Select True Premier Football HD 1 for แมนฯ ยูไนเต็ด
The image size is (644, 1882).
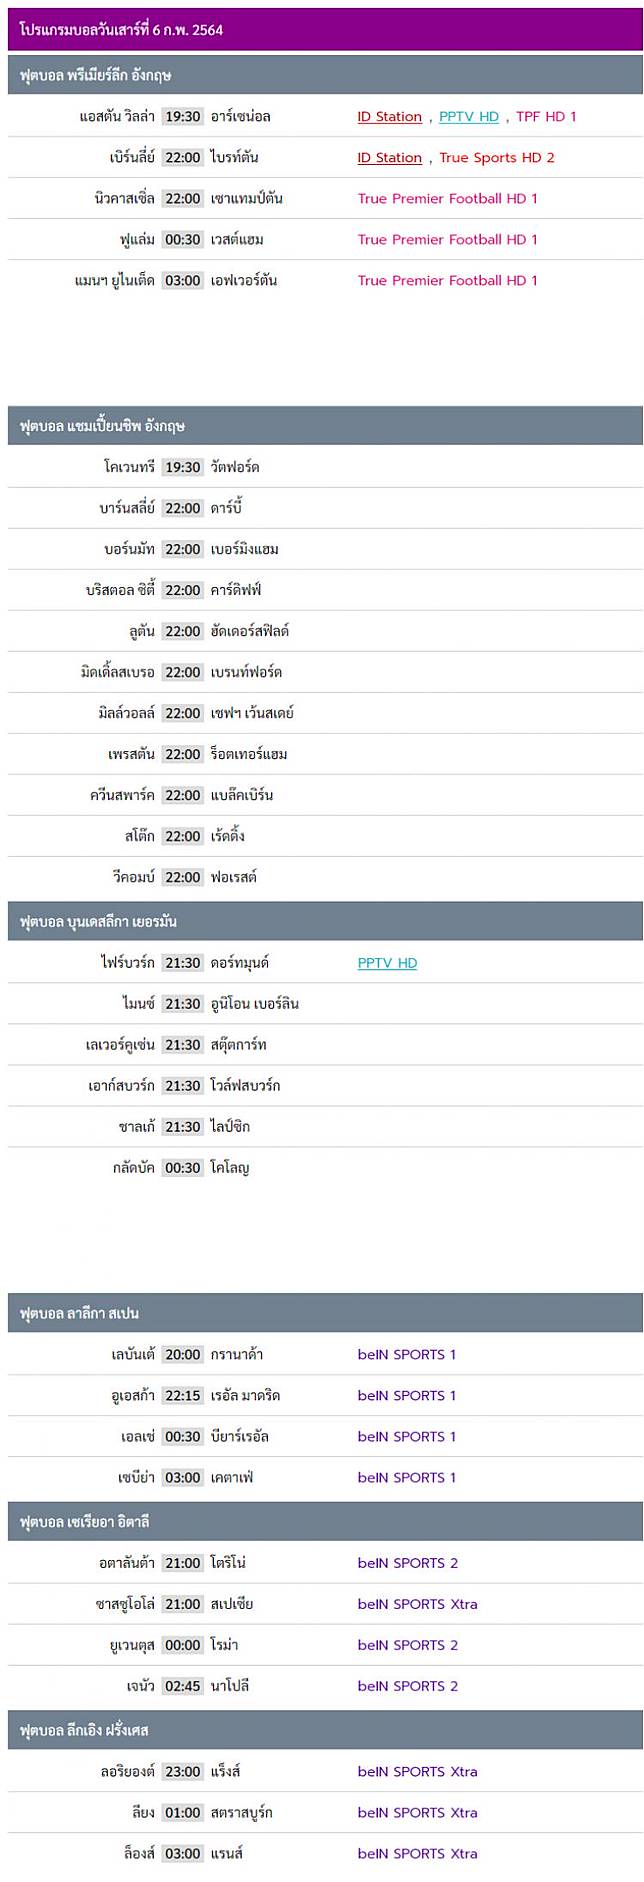[x=447, y=281]
